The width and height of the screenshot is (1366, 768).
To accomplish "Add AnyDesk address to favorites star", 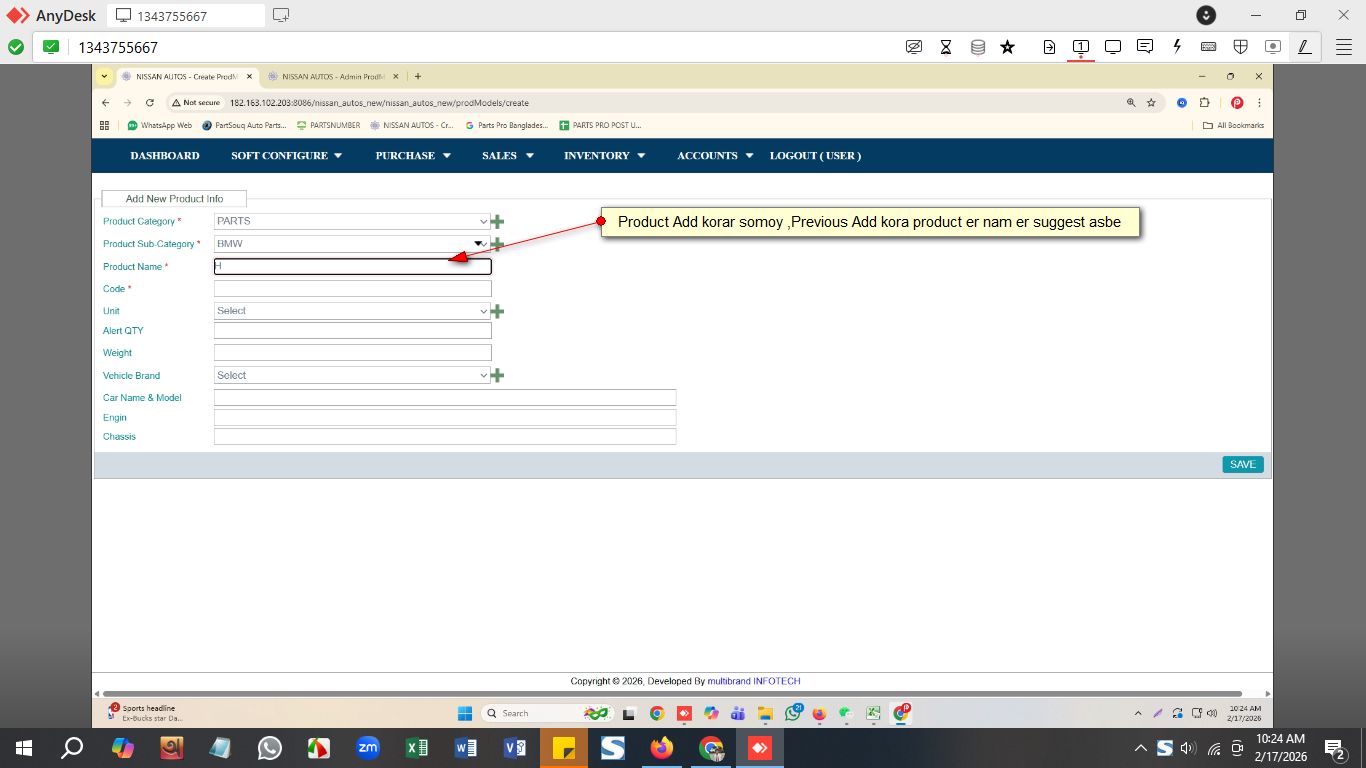I will coord(1008,47).
